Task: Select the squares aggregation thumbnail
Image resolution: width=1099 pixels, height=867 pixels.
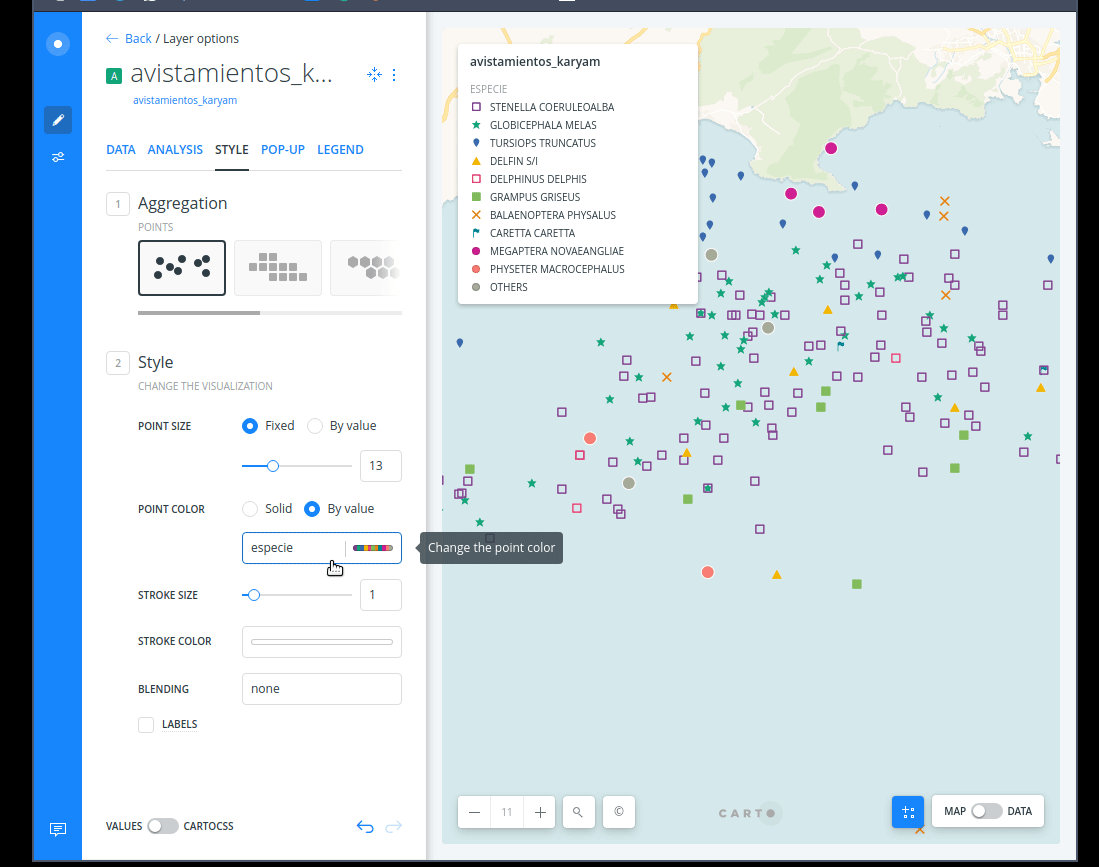Action: tap(278, 268)
